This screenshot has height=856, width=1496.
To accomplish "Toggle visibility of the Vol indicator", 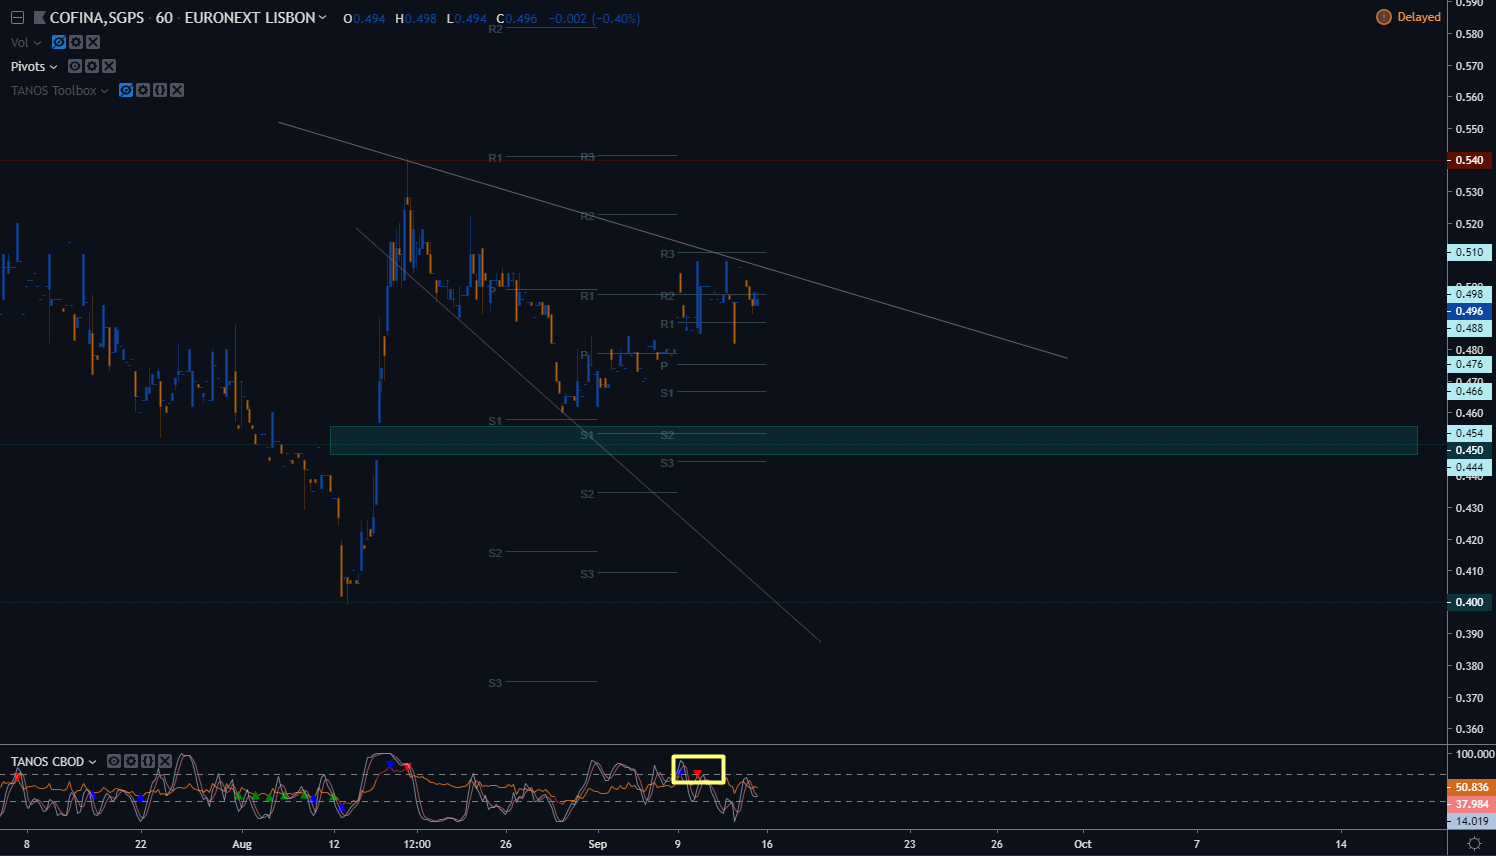I will click(59, 42).
